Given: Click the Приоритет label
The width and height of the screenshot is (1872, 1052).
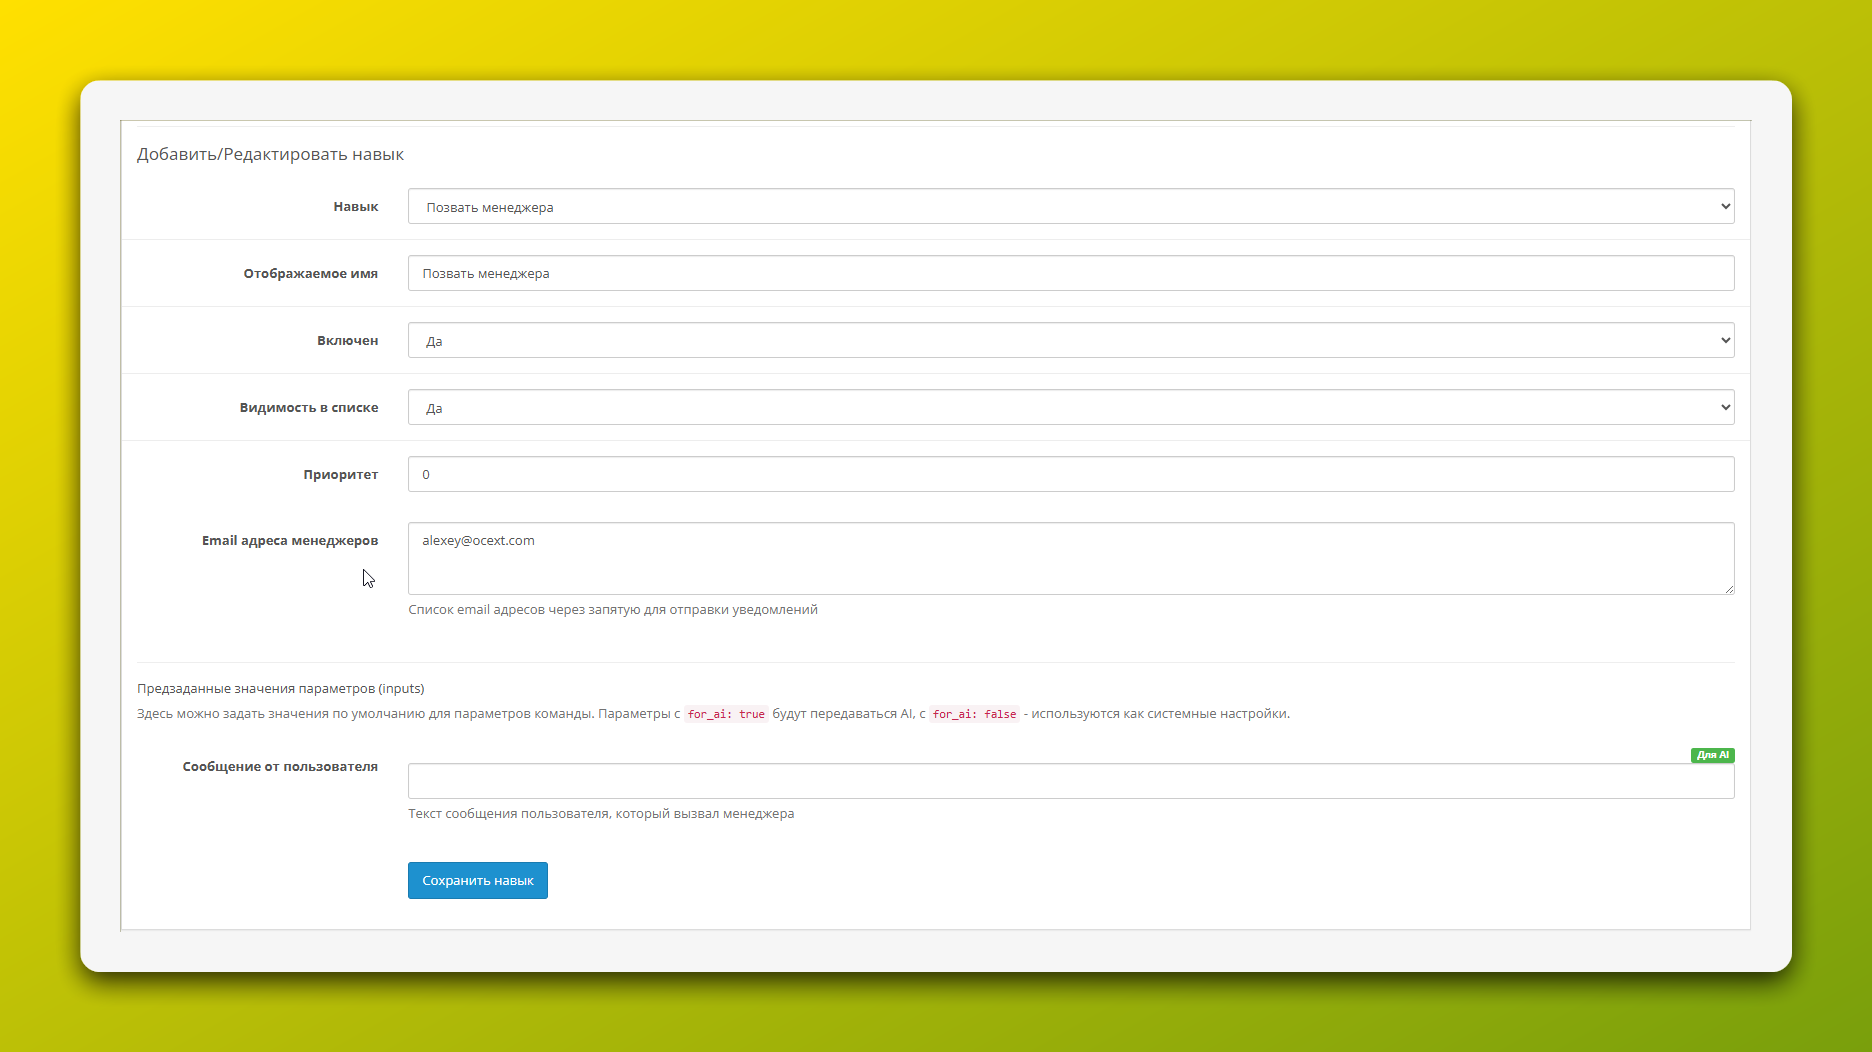Looking at the screenshot, I should pyautogui.click(x=340, y=475).
